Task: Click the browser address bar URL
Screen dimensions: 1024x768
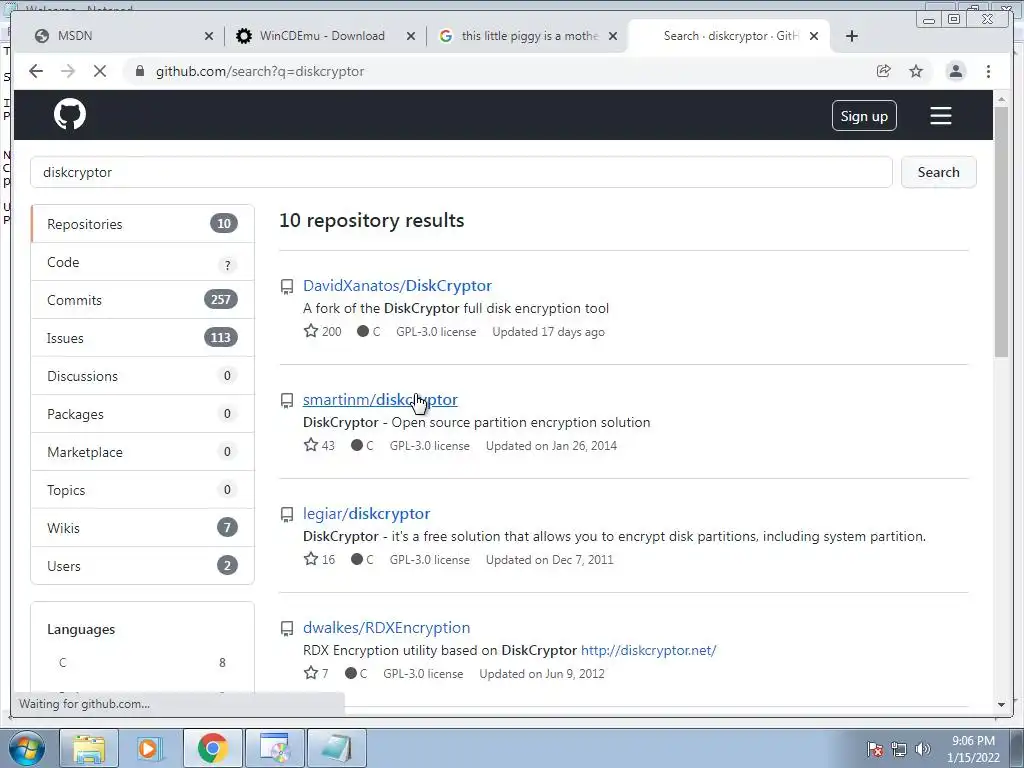Action: [x=260, y=71]
